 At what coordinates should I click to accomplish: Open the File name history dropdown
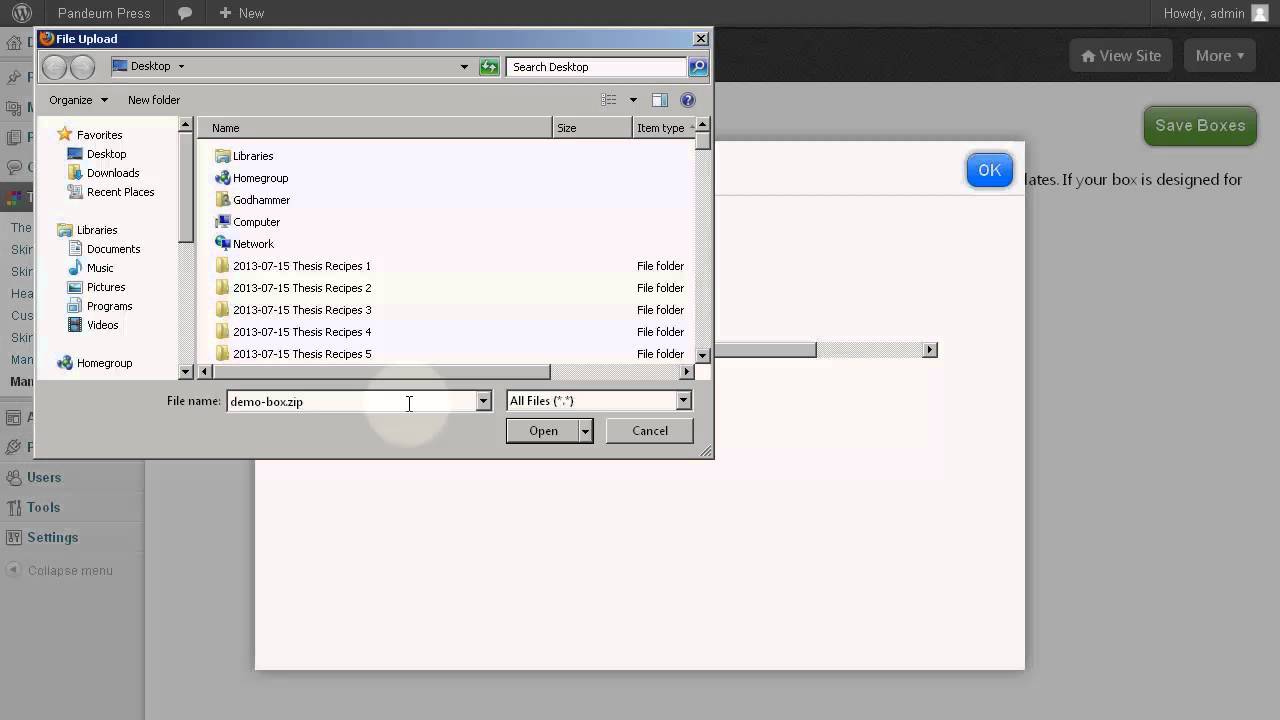[484, 401]
